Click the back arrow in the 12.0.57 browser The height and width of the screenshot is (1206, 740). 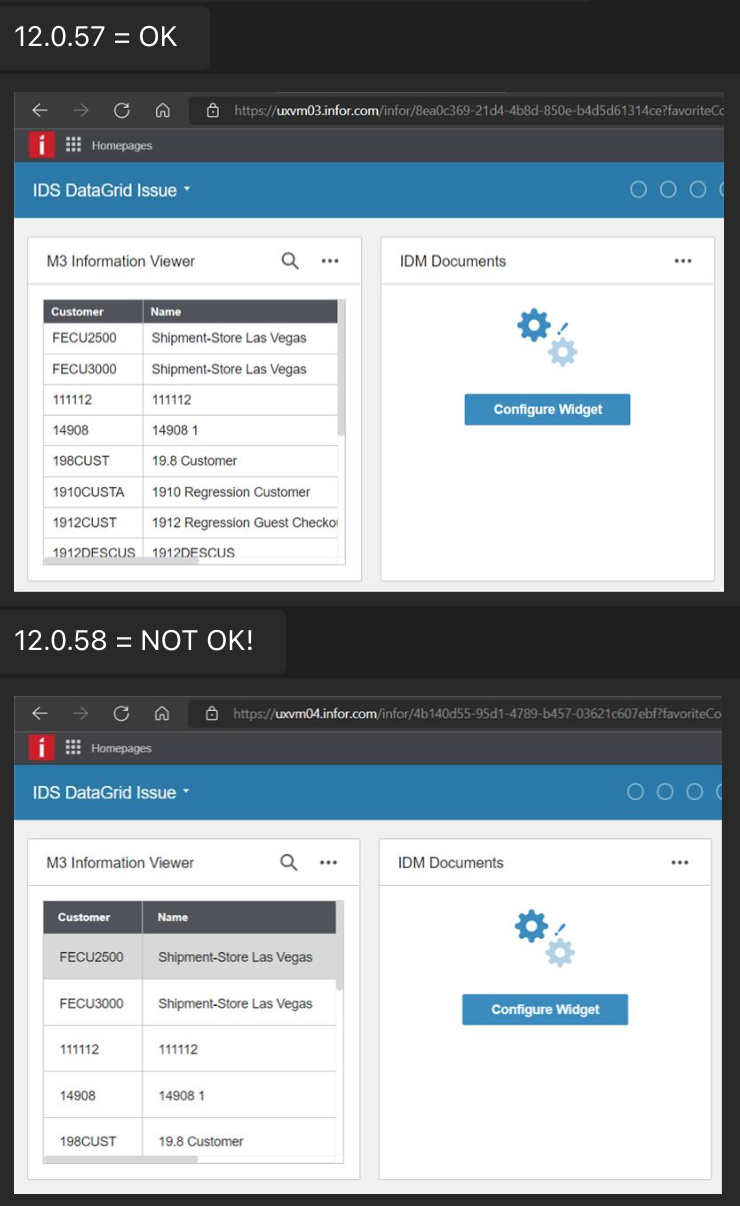40,110
